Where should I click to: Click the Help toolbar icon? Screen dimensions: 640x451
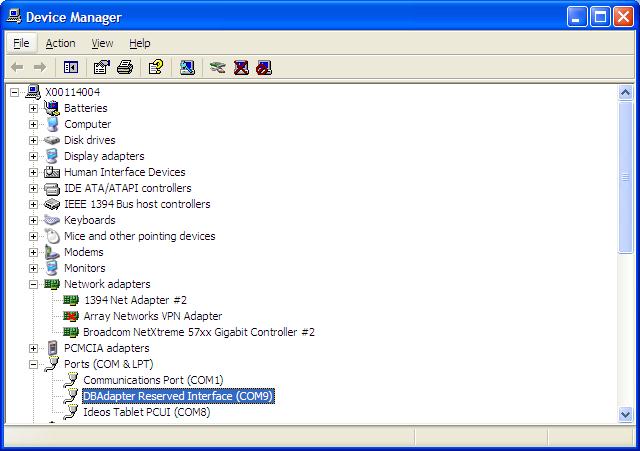[x=156, y=67]
